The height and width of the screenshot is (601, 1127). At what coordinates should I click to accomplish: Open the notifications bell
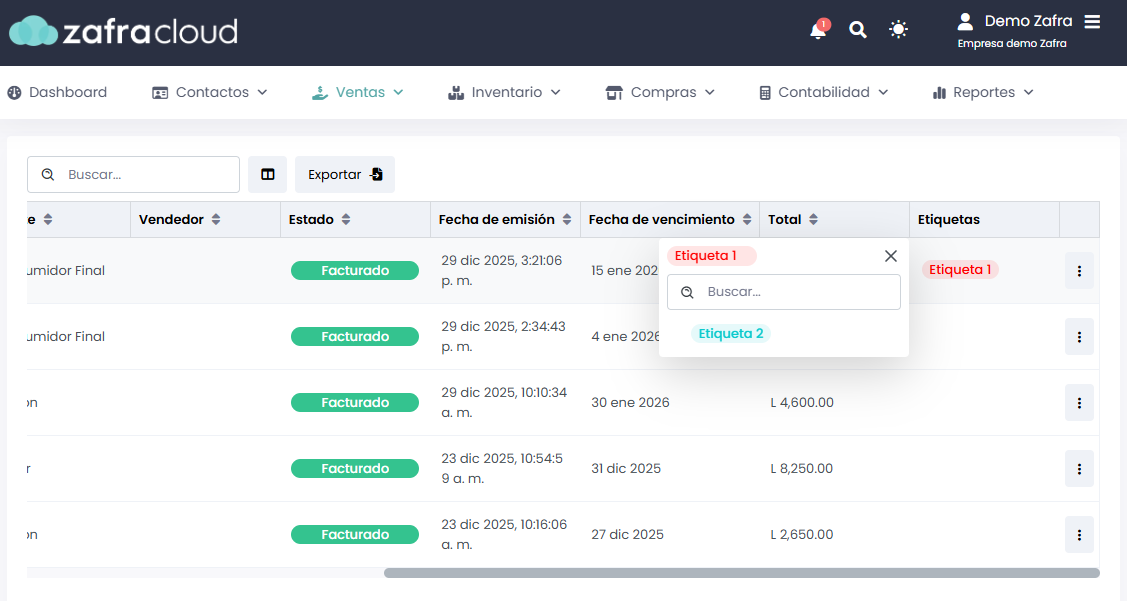point(818,30)
